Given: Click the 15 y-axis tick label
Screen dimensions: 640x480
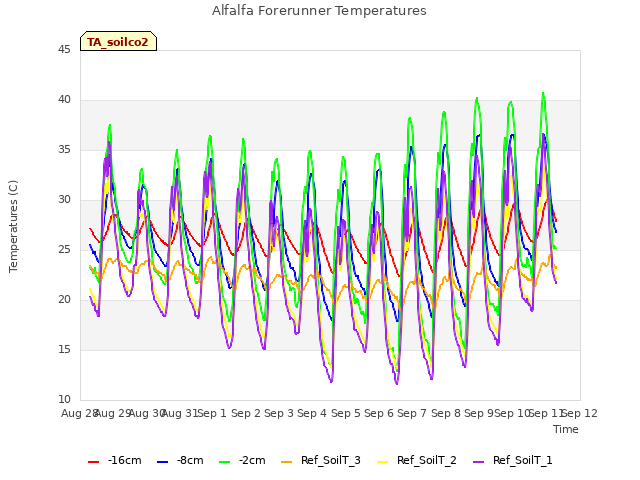Looking at the screenshot, I should [64, 349].
